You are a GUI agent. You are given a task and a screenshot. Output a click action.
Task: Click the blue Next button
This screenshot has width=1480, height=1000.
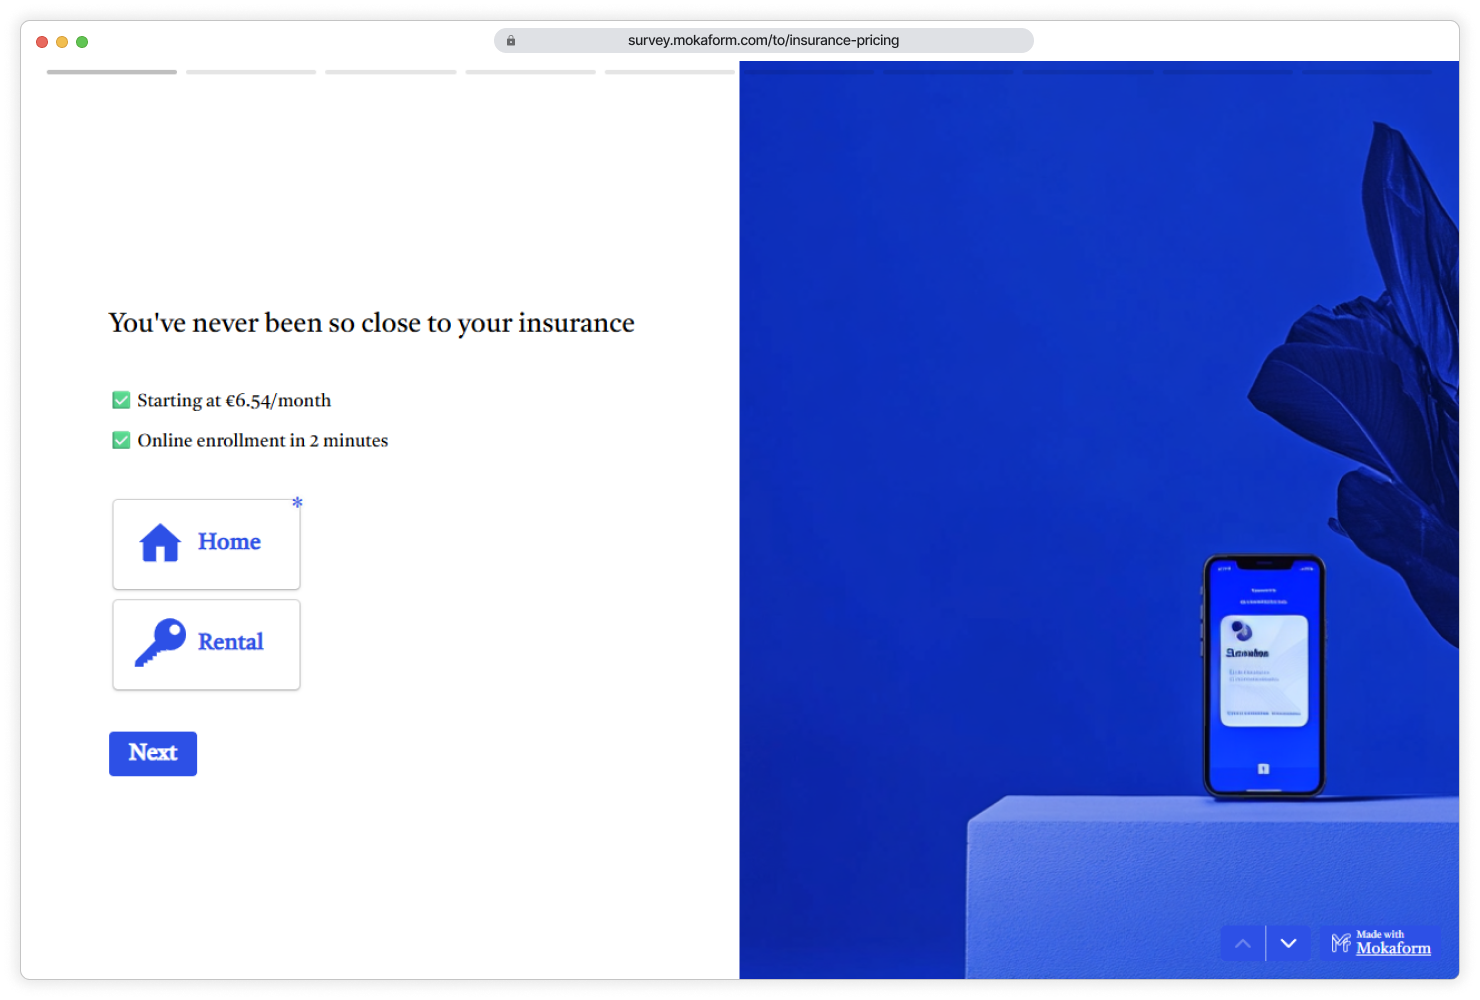point(153,753)
